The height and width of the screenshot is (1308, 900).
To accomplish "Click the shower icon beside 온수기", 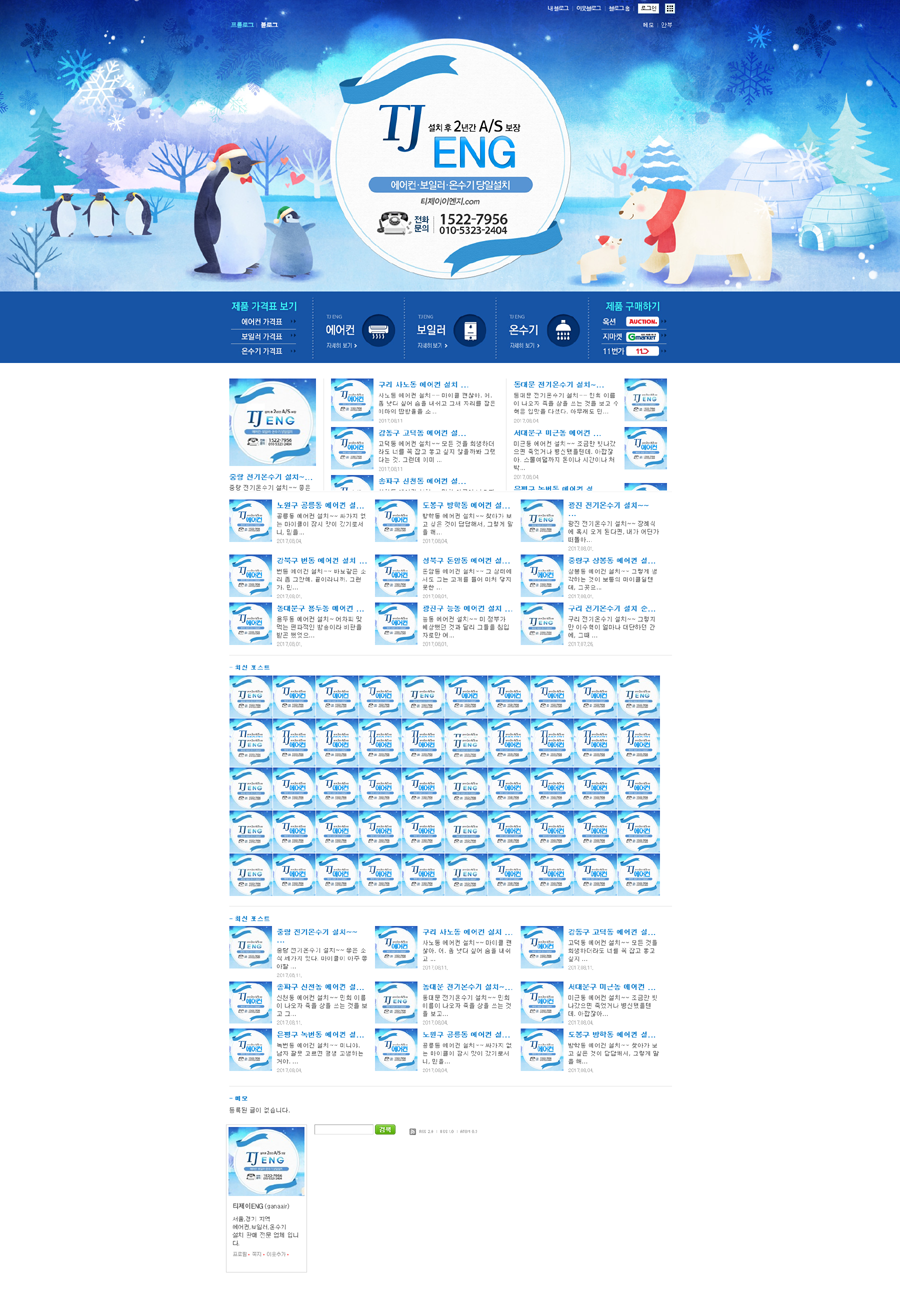I will pyautogui.click(x=563, y=330).
